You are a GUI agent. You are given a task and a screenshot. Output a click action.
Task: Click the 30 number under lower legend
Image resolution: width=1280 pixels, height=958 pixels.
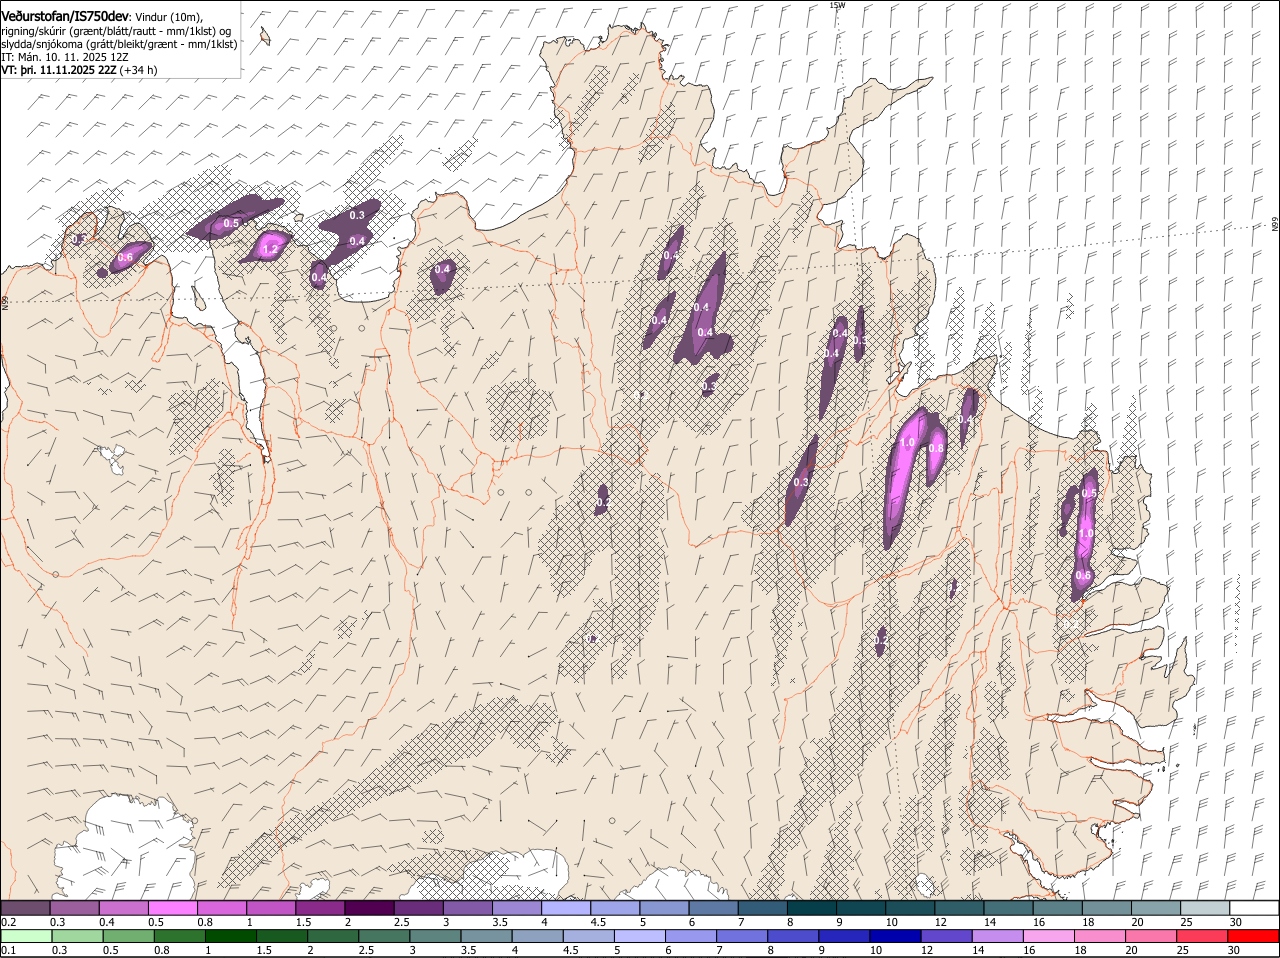[x=1233, y=950]
